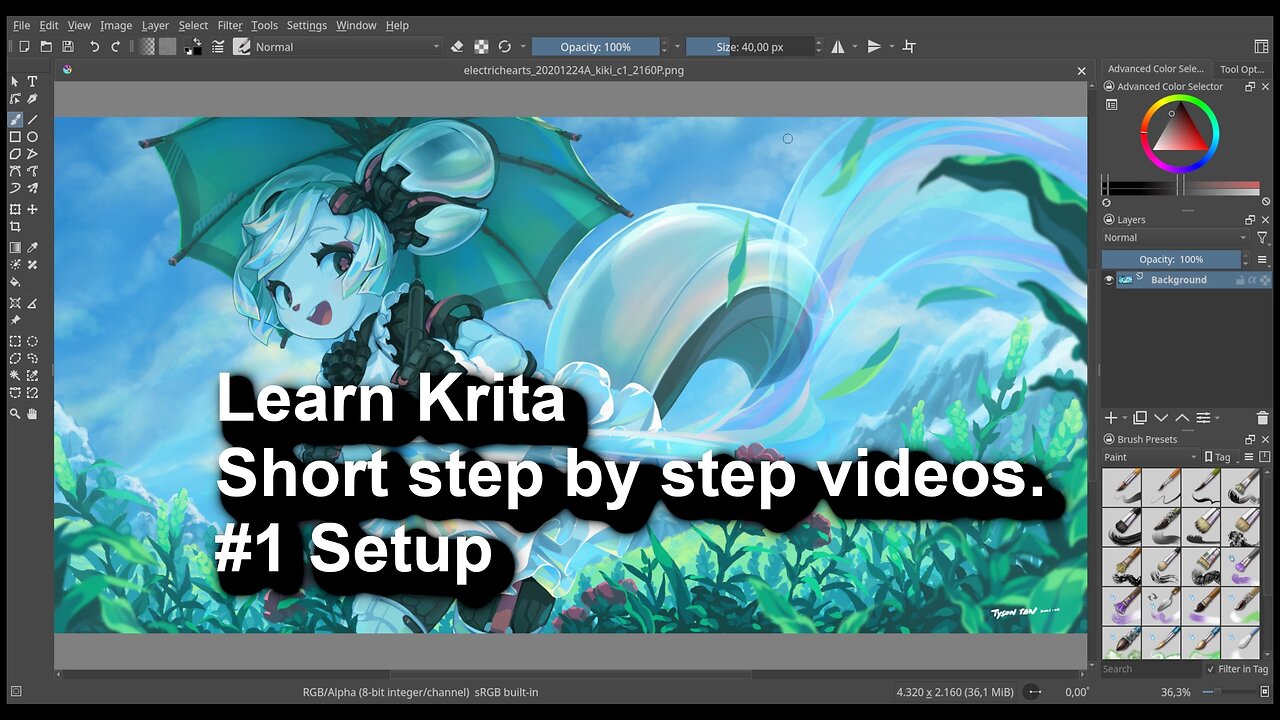Image resolution: width=1280 pixels, height=720 pixels.
Task: Select the Freehand Brush tool
Action: (15, 119)
